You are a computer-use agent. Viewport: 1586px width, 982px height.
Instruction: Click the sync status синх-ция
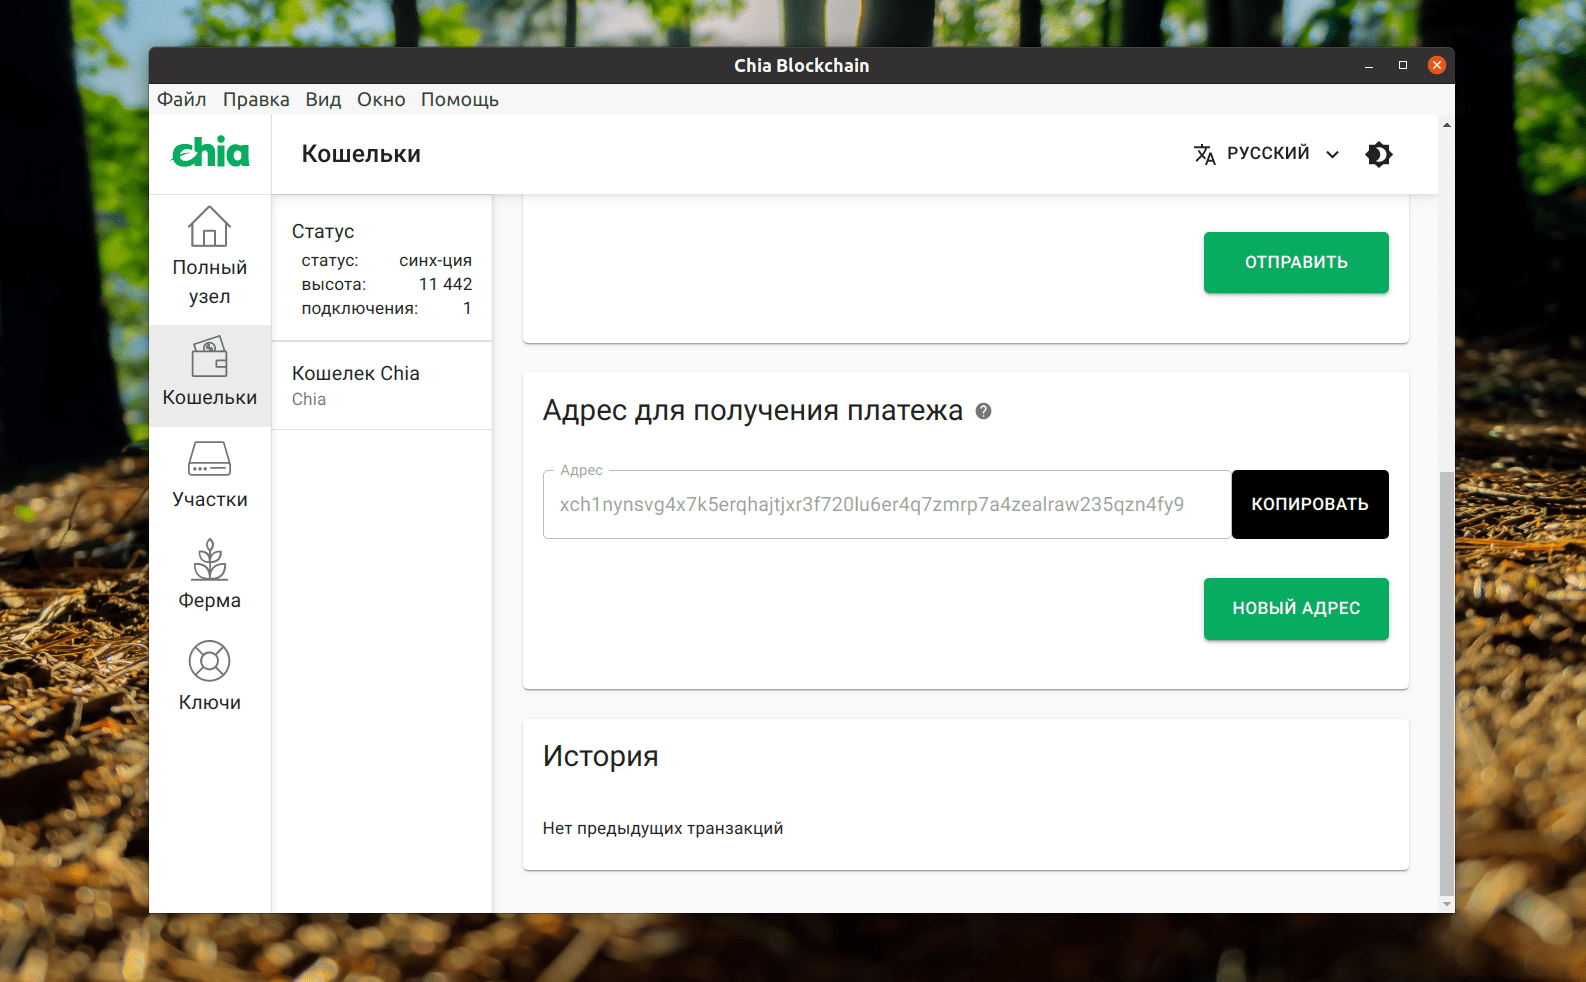[x=435, y=260]
